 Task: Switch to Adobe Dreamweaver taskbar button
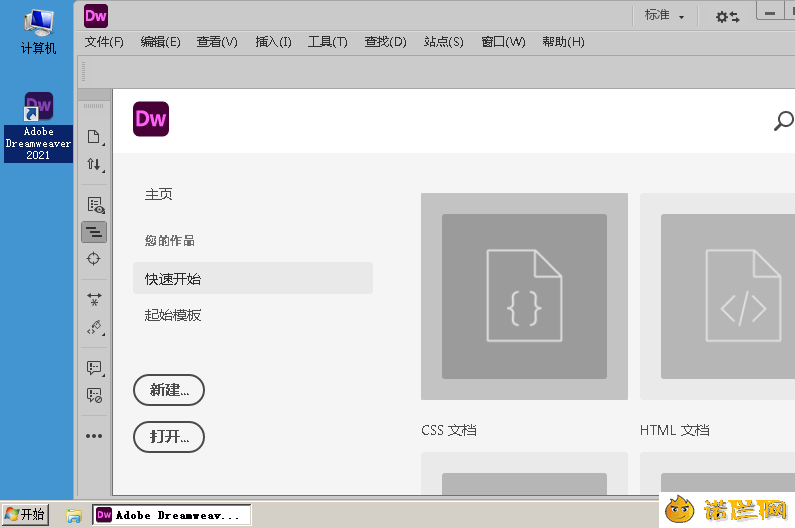[x=171, y=515]
